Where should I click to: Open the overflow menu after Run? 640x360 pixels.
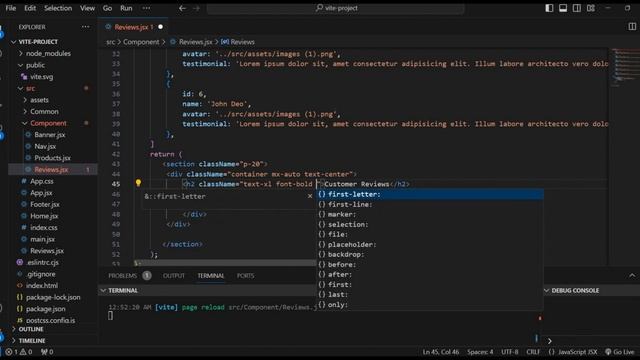pos(146,8)
